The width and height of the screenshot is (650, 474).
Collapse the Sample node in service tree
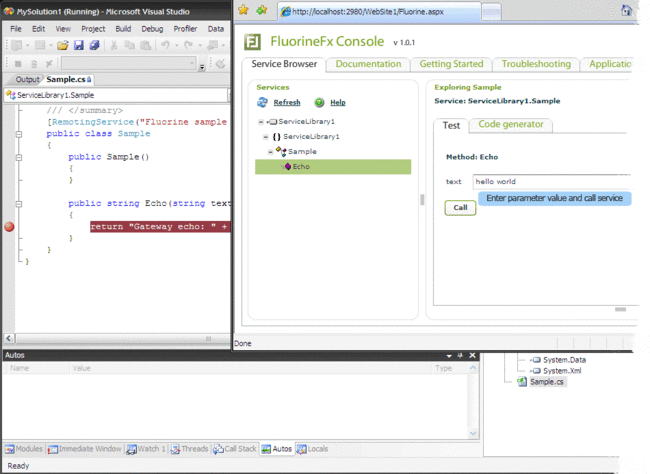pos(270,152)
